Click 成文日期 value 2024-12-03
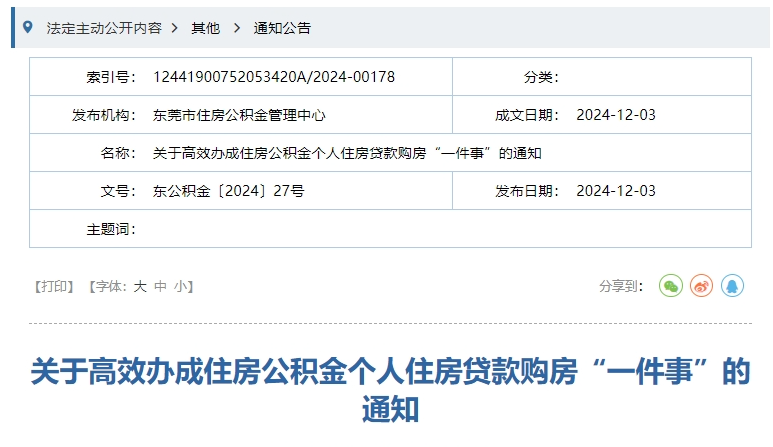 tap(616, 115)
